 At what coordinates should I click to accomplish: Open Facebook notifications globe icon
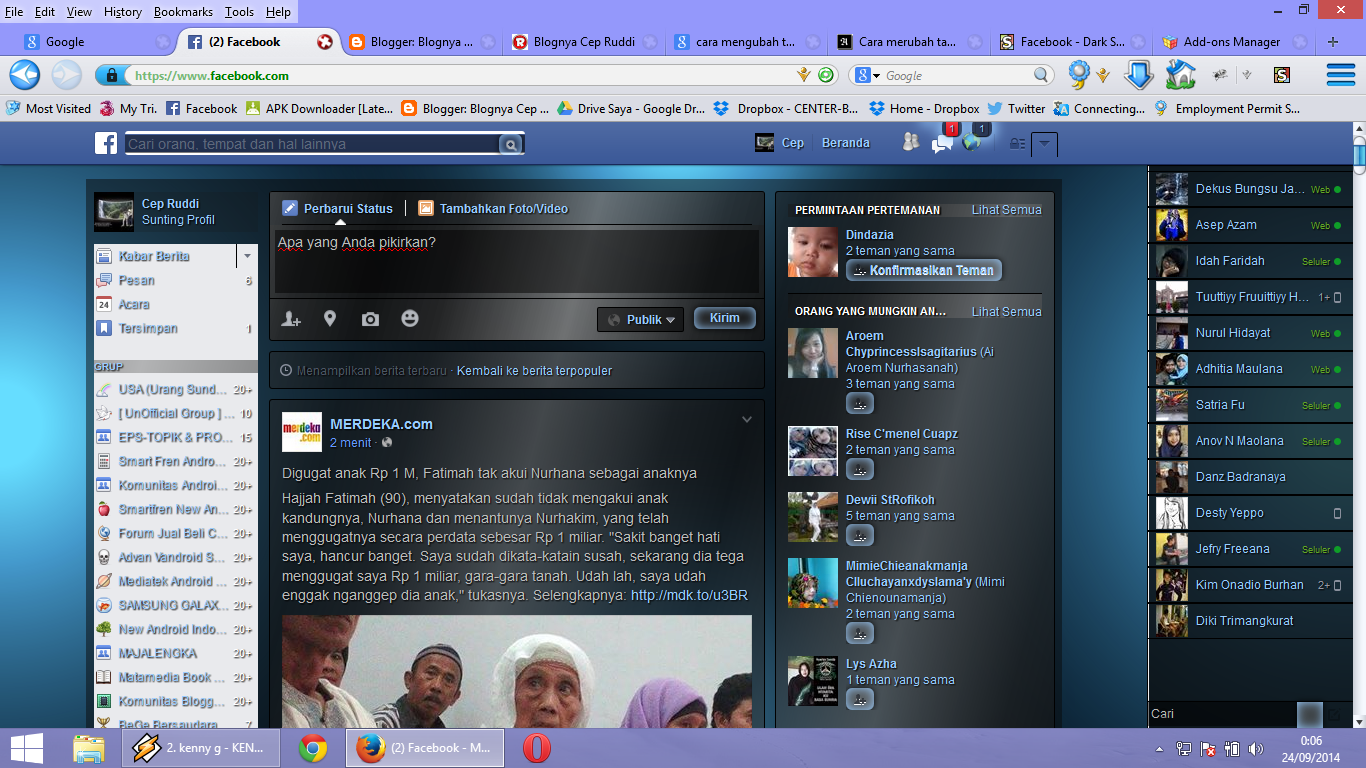point(972,143)
